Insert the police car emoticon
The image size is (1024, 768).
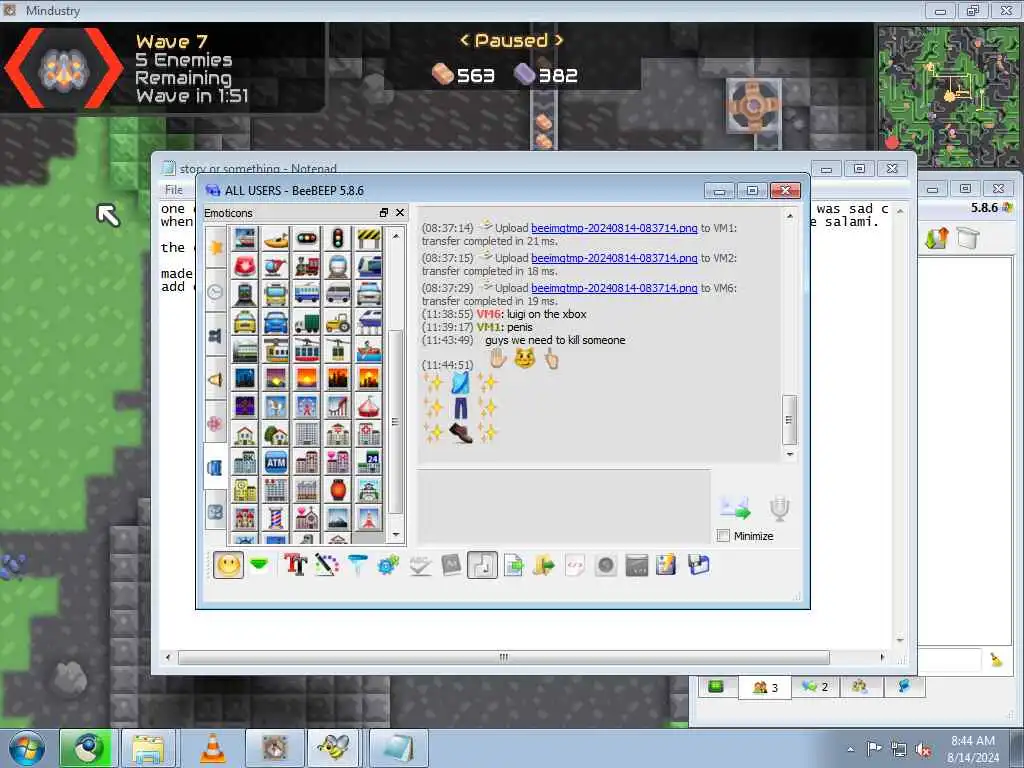point(369,294)
